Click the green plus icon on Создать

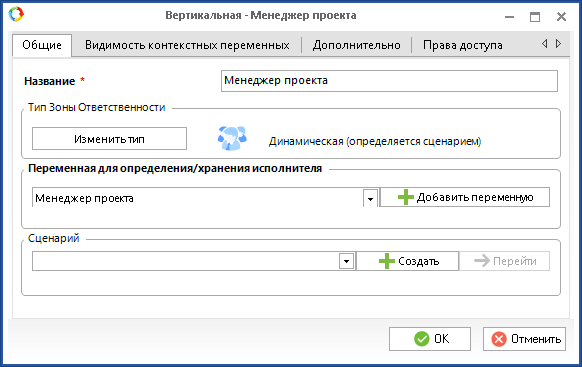point(386,261)
